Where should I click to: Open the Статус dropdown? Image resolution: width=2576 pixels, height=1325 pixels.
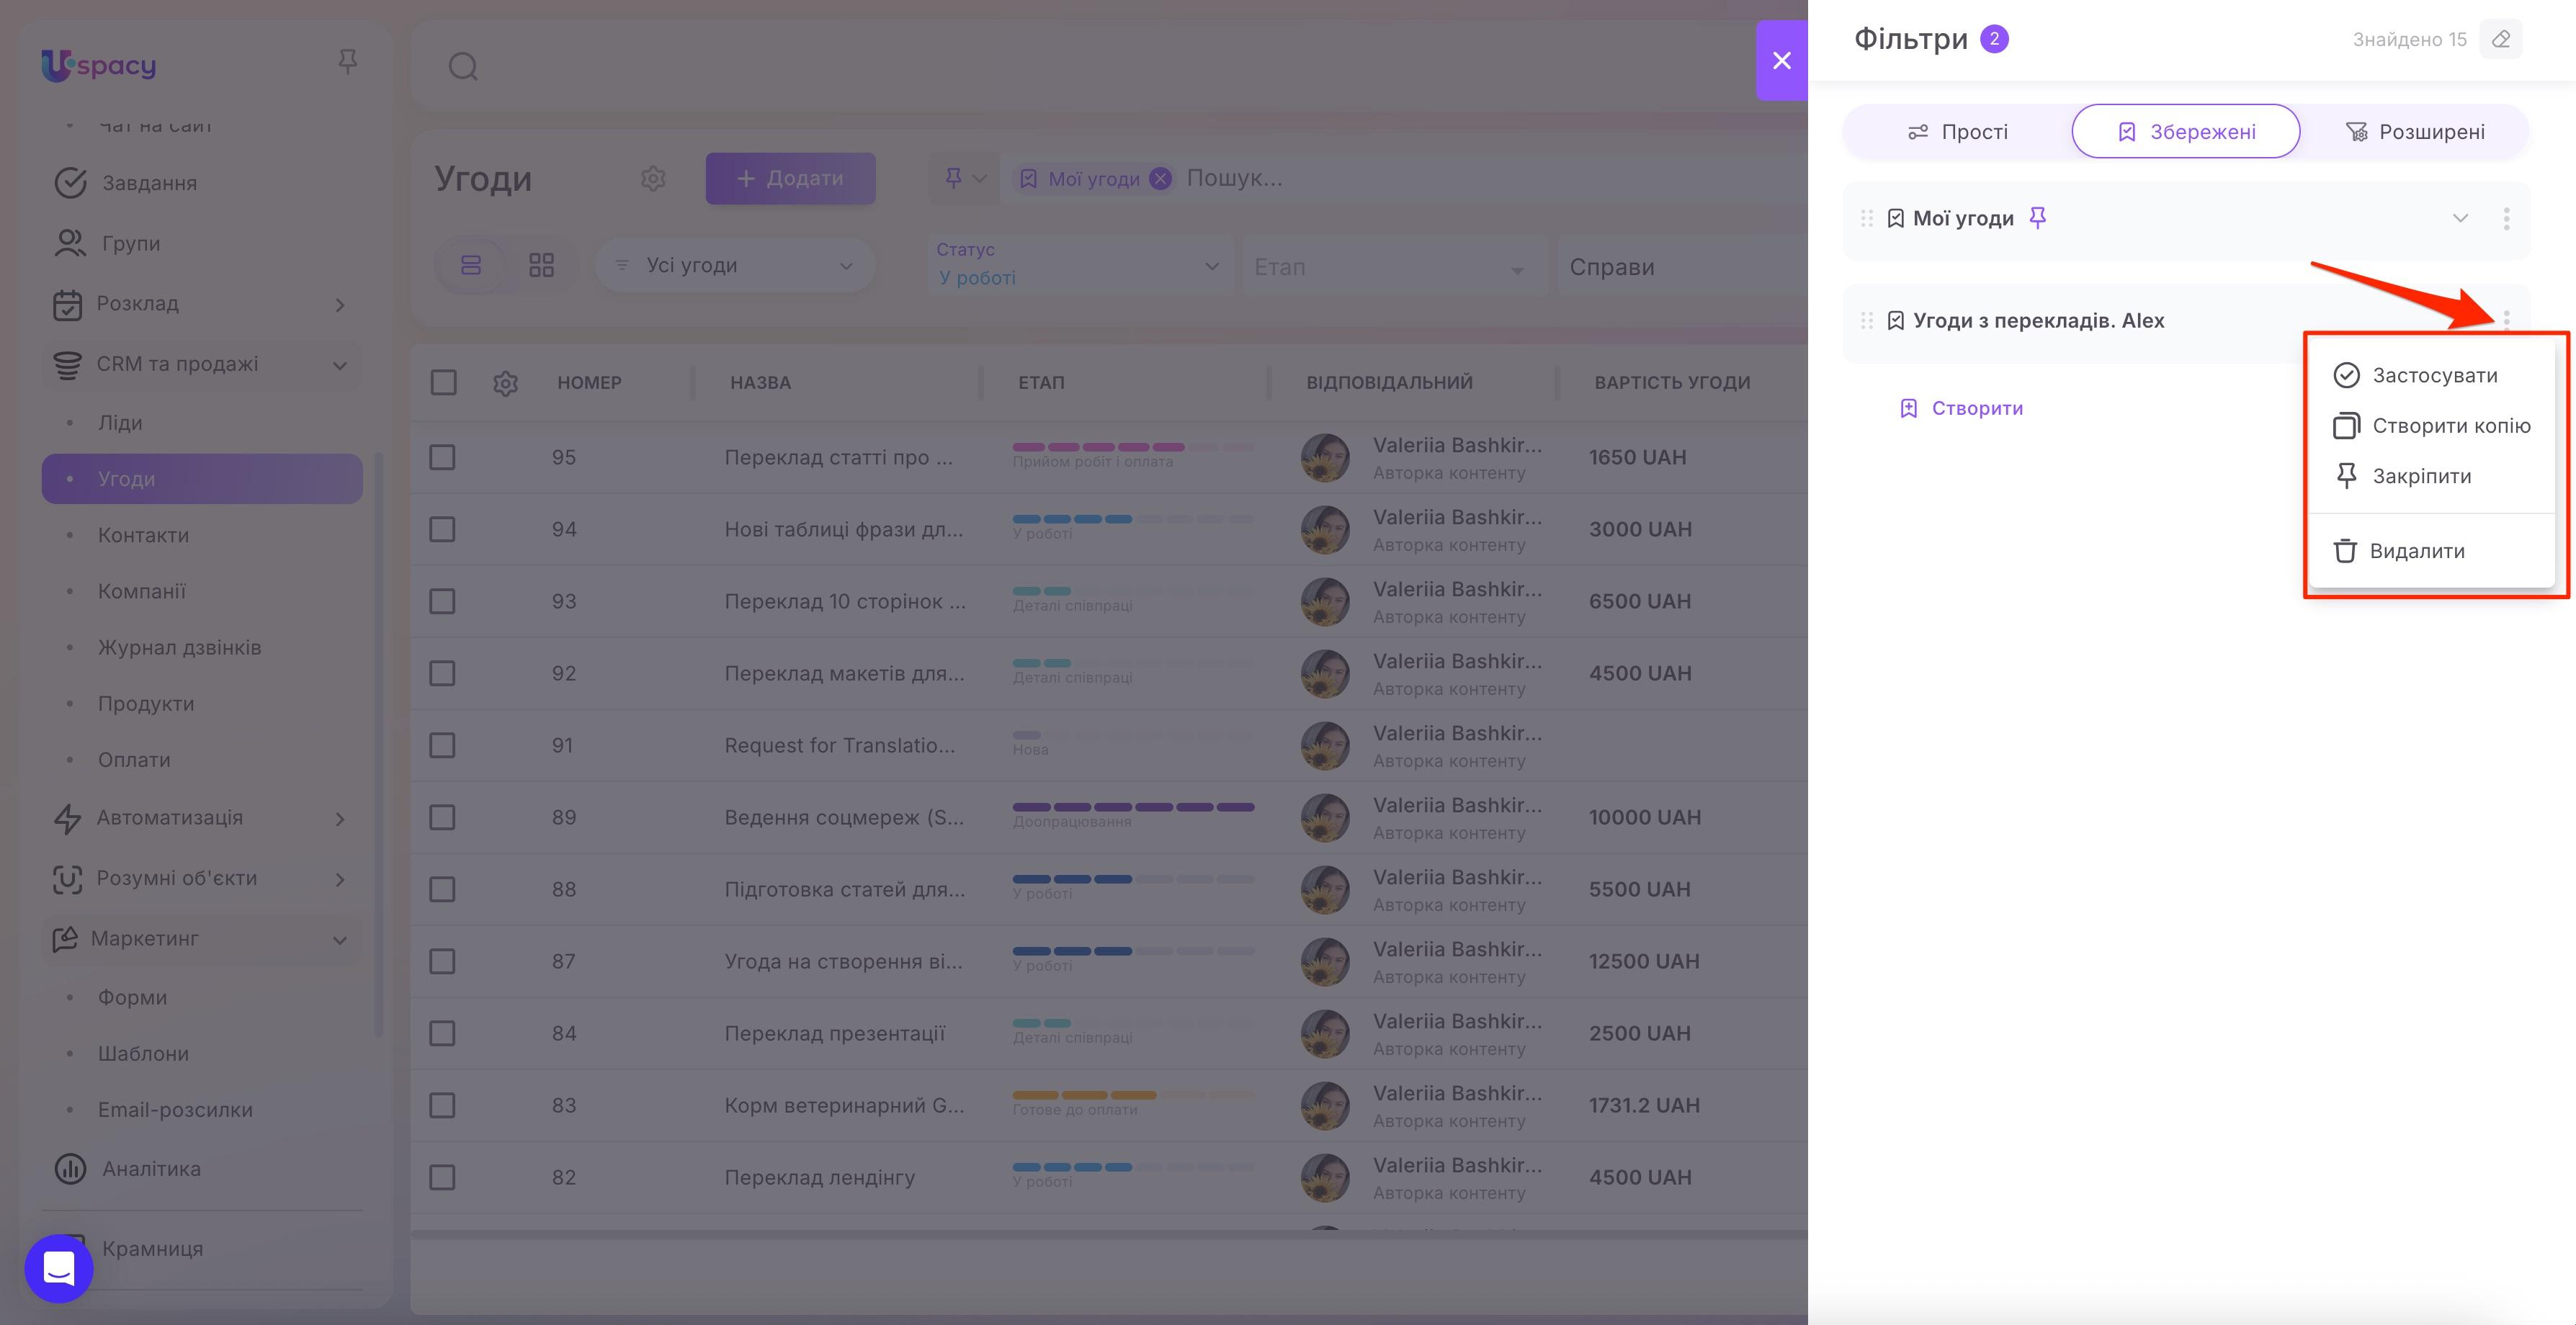point(1080,265)
